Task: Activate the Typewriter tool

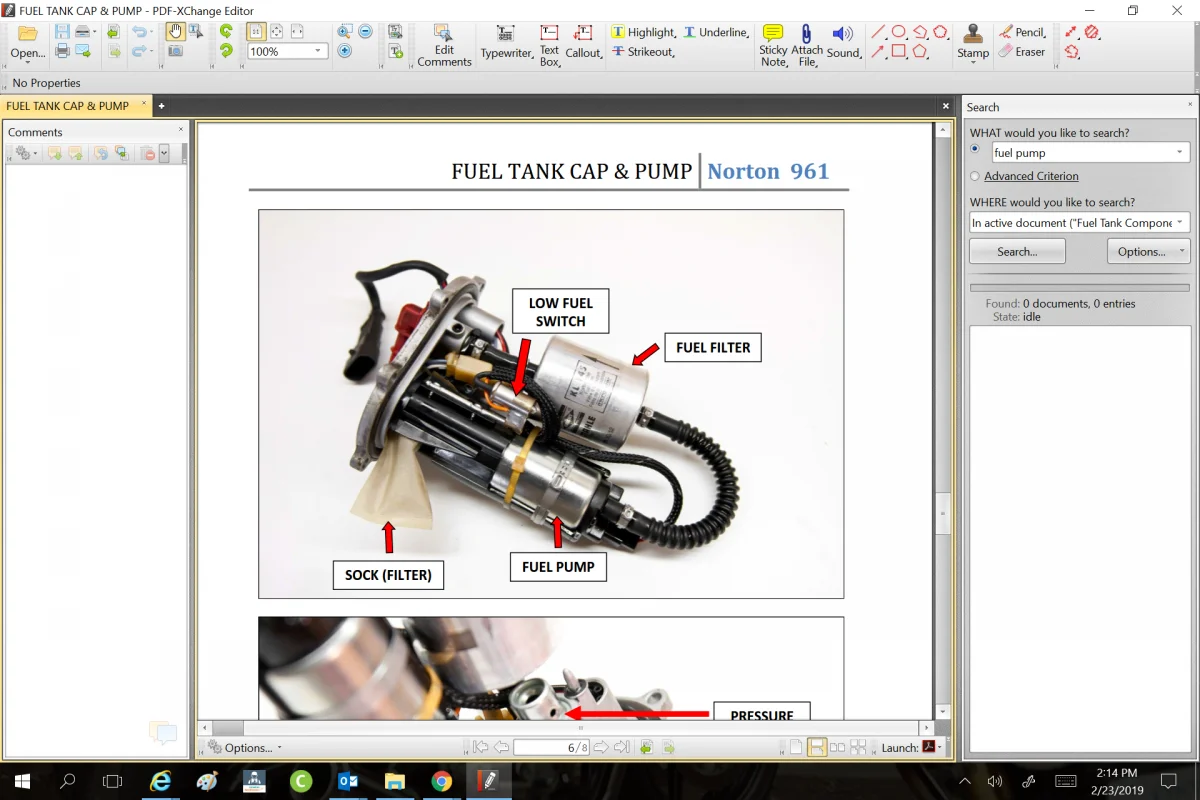Action: 506,44
